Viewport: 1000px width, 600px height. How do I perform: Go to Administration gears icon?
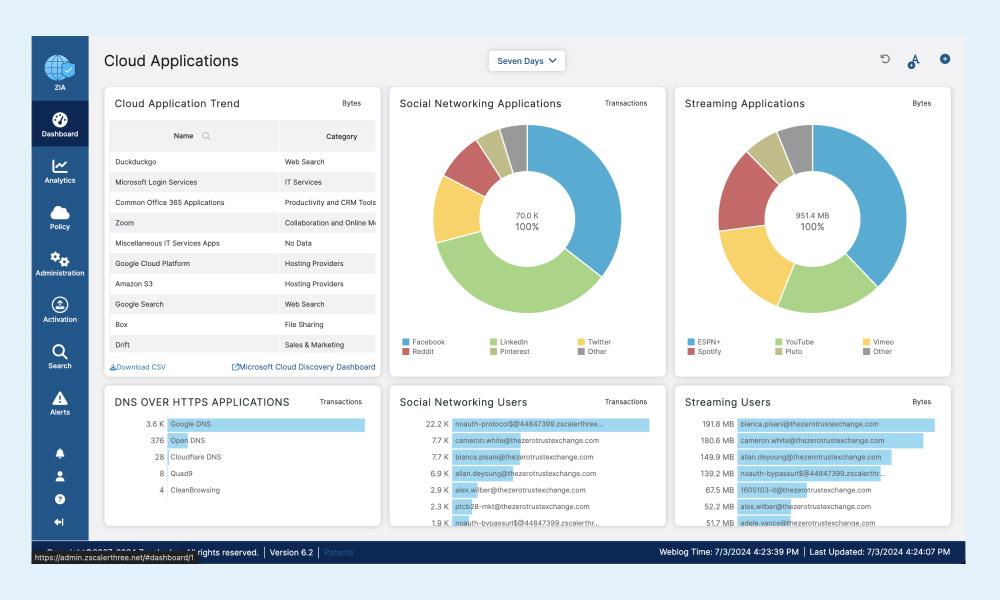point(60,263)
